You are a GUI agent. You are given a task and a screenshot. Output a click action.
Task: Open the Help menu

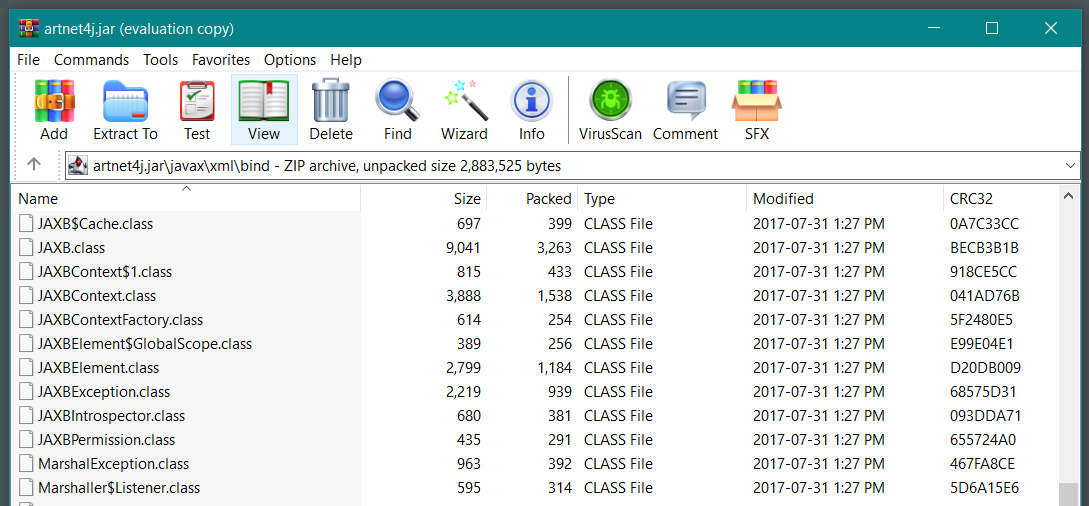pos(346,60)
